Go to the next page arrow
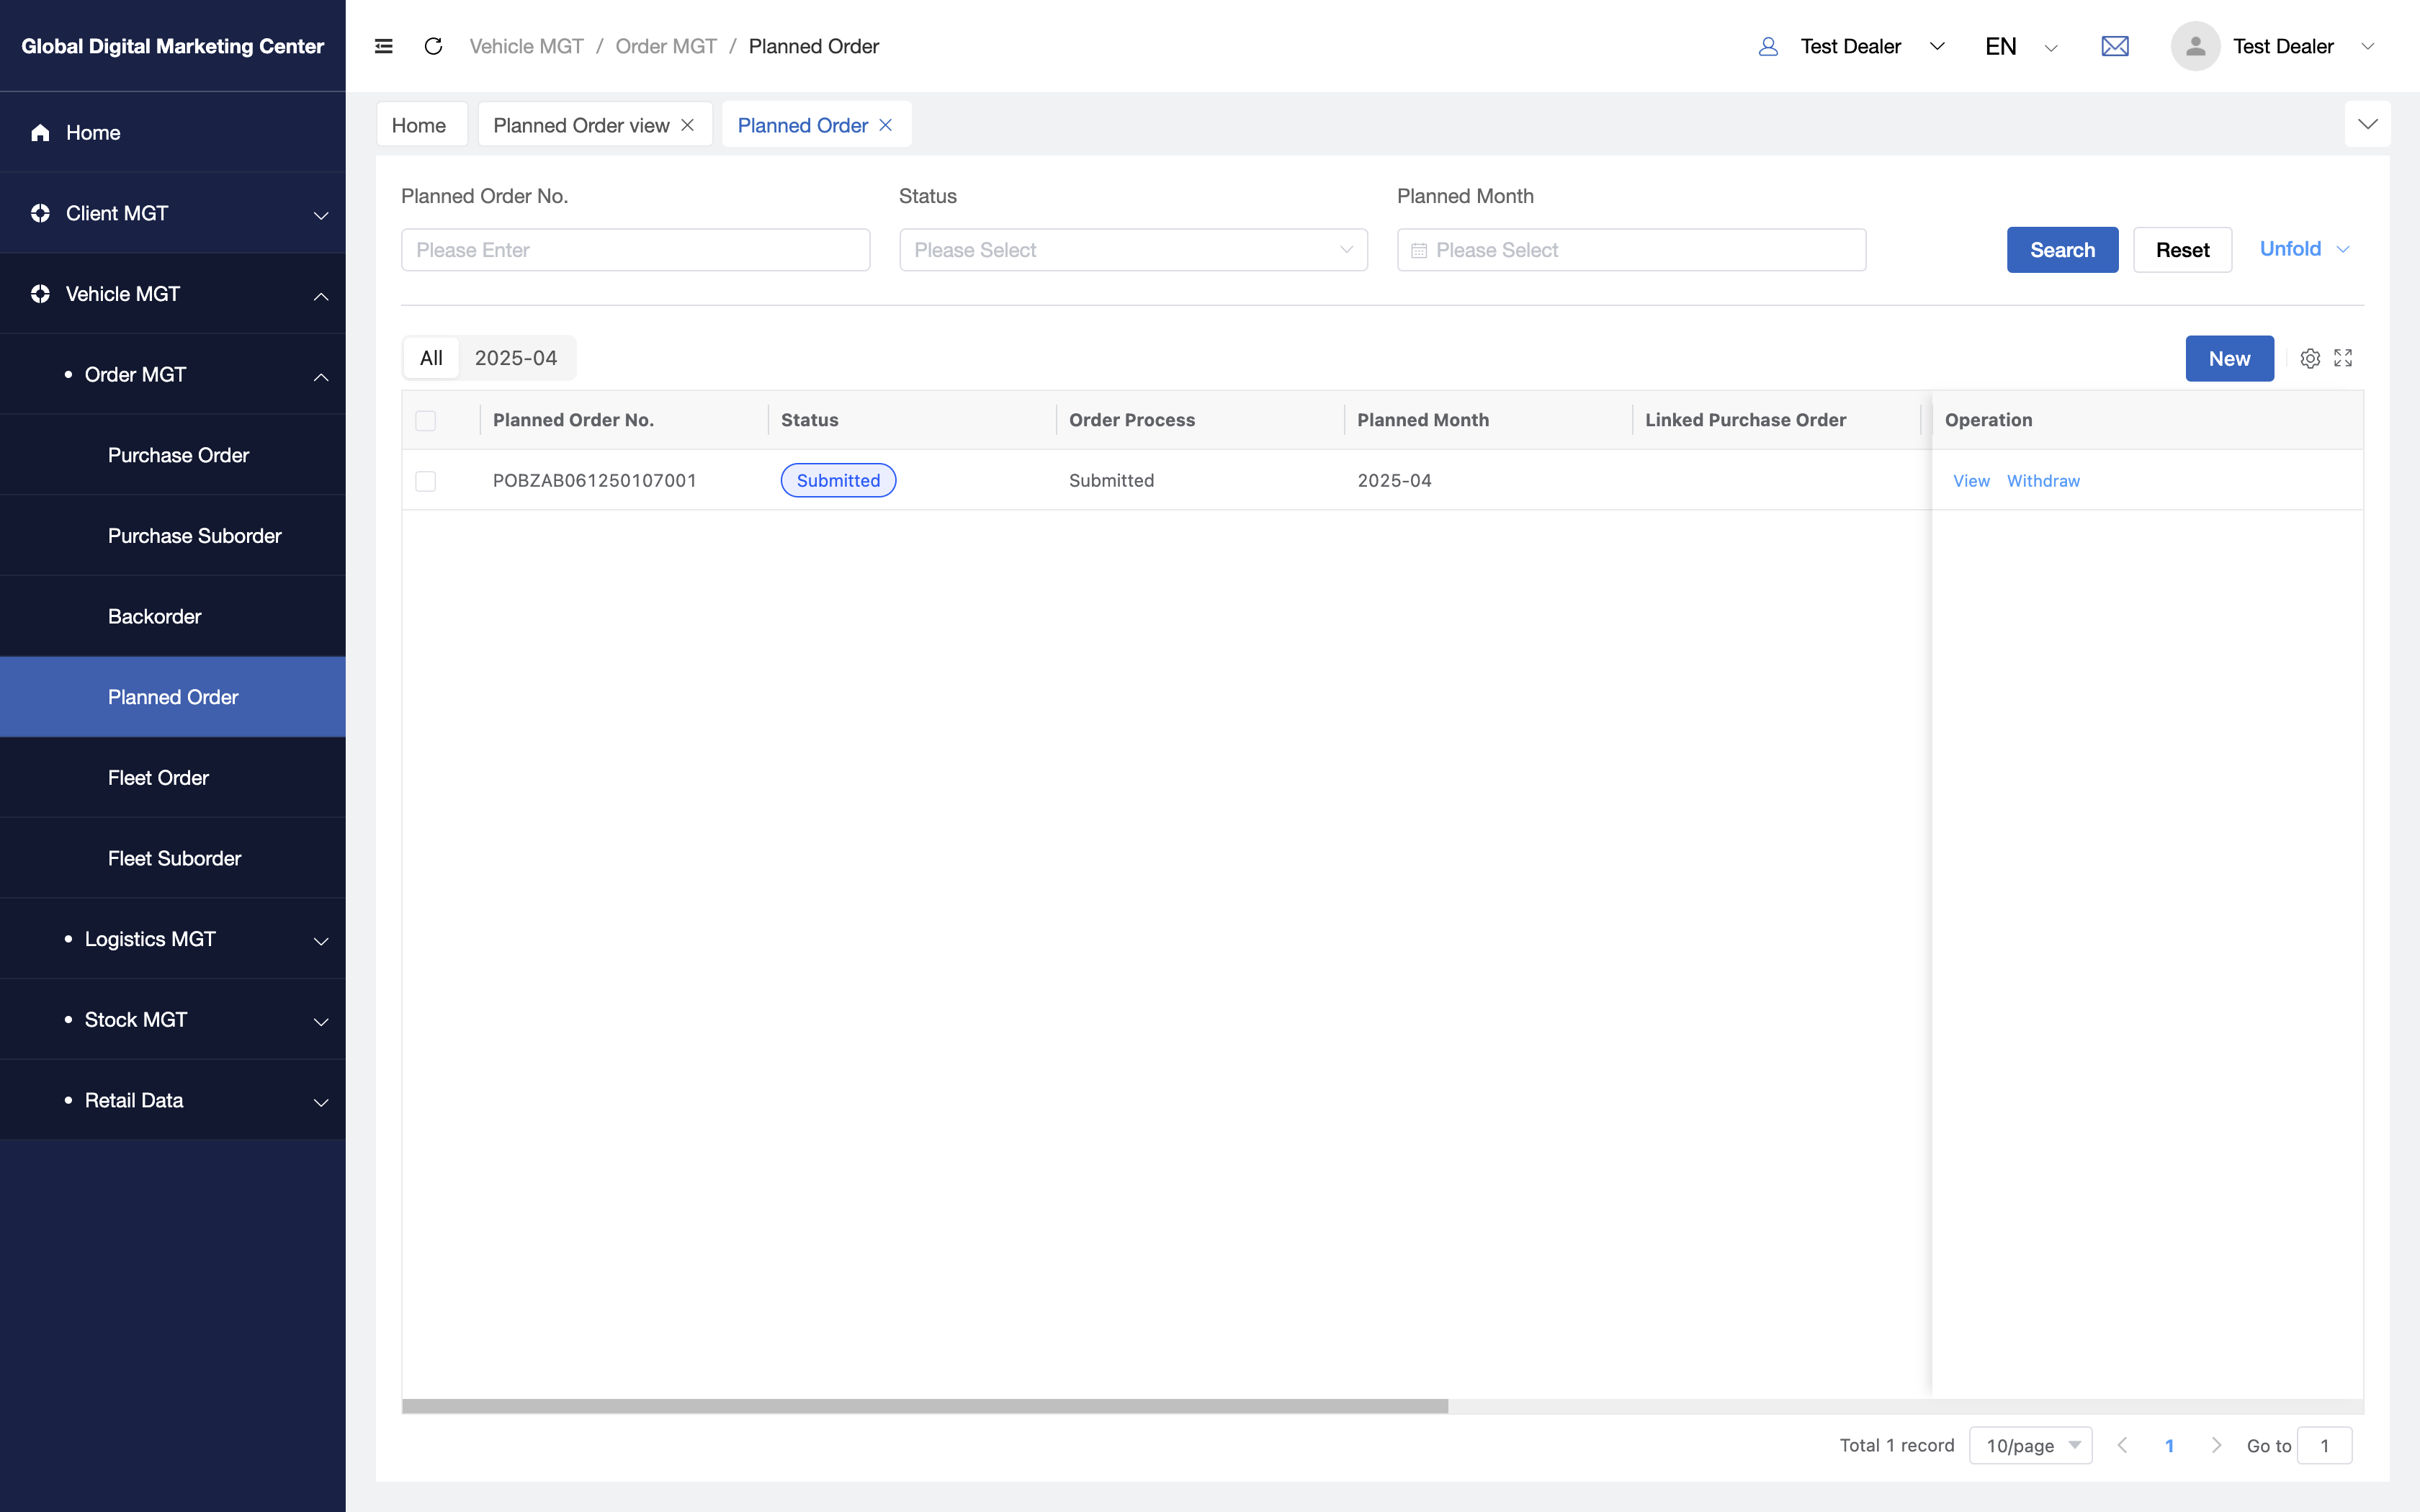This screenshot has width=2420, height=1512. (x=2216, y=1445)
